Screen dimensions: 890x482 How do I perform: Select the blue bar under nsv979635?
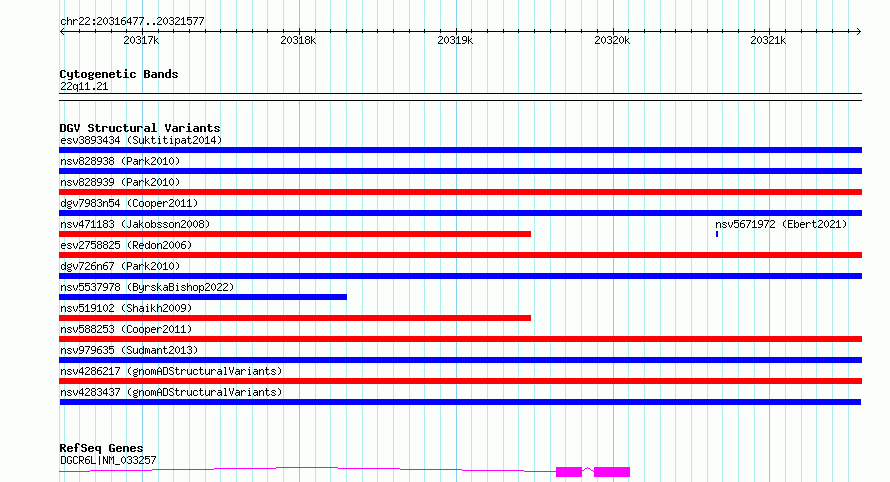pos(460,360)
